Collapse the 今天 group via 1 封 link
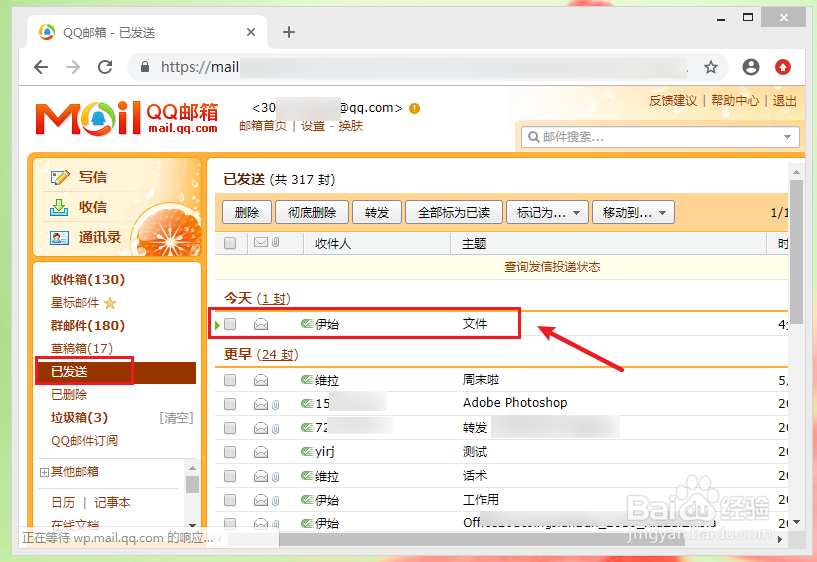817x562 pixels. coord(274,299)
